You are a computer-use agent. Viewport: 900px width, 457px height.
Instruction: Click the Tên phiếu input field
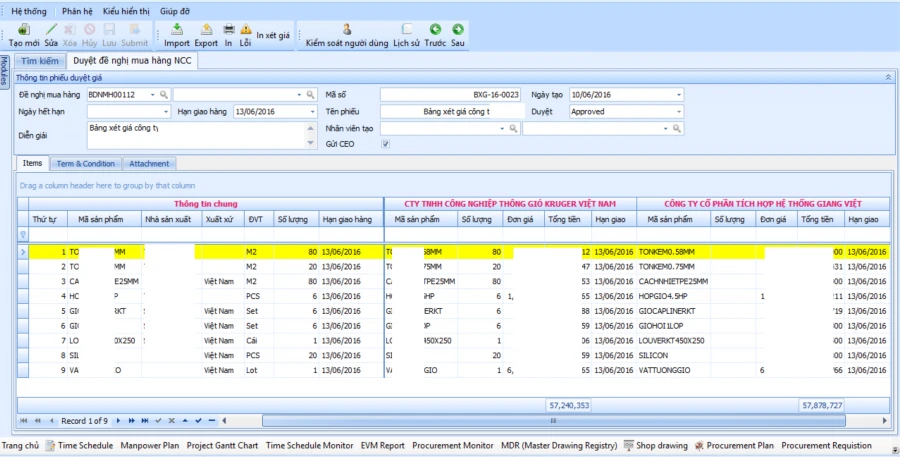(452, 111)
